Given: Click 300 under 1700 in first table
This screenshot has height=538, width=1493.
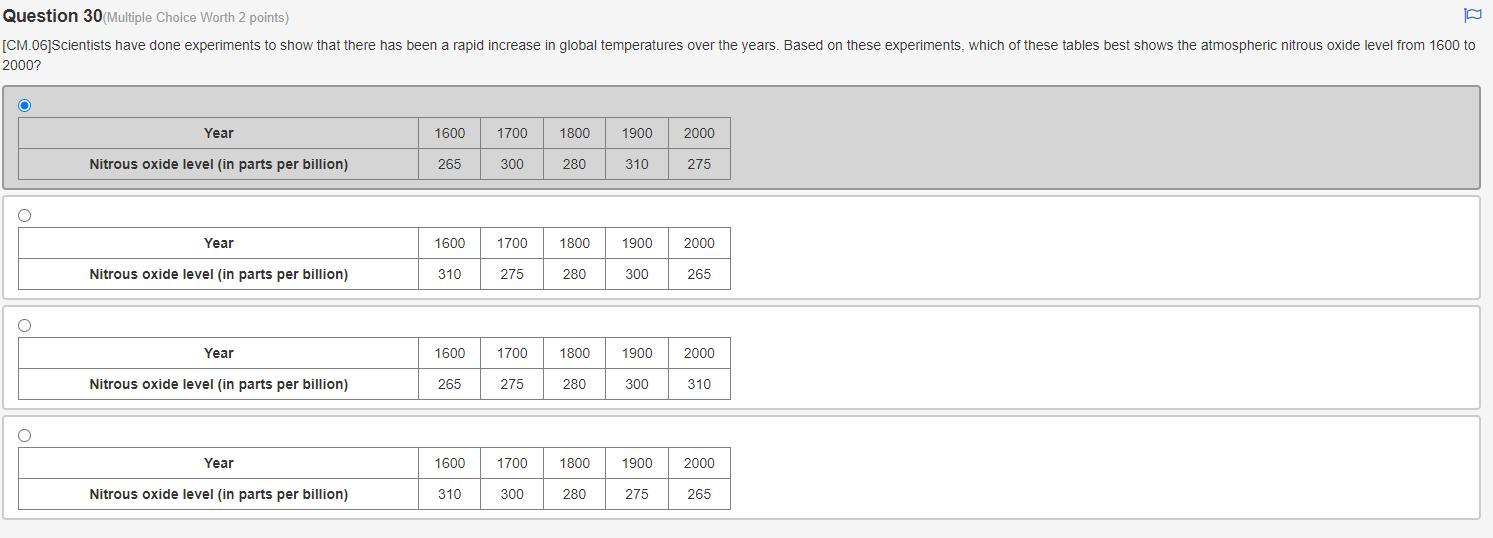Looking at the screenshot, I should tap(512, 164).
